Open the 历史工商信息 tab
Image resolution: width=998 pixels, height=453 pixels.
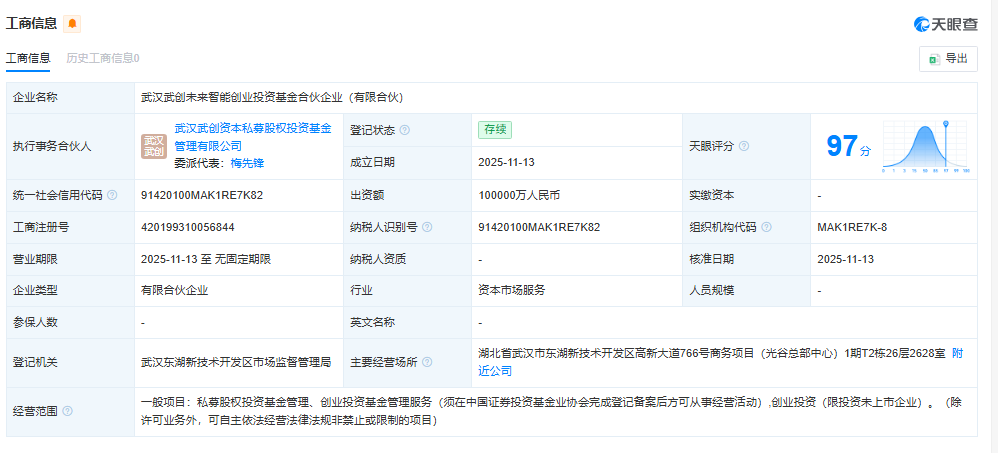pos(102,58)
